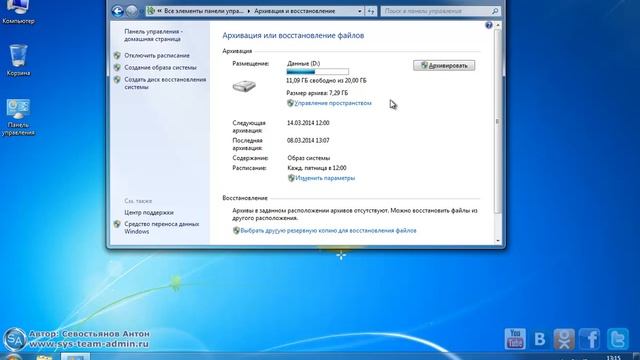
Task: Click the location value 'Данные (D:)'
Action: coord(303,64)
